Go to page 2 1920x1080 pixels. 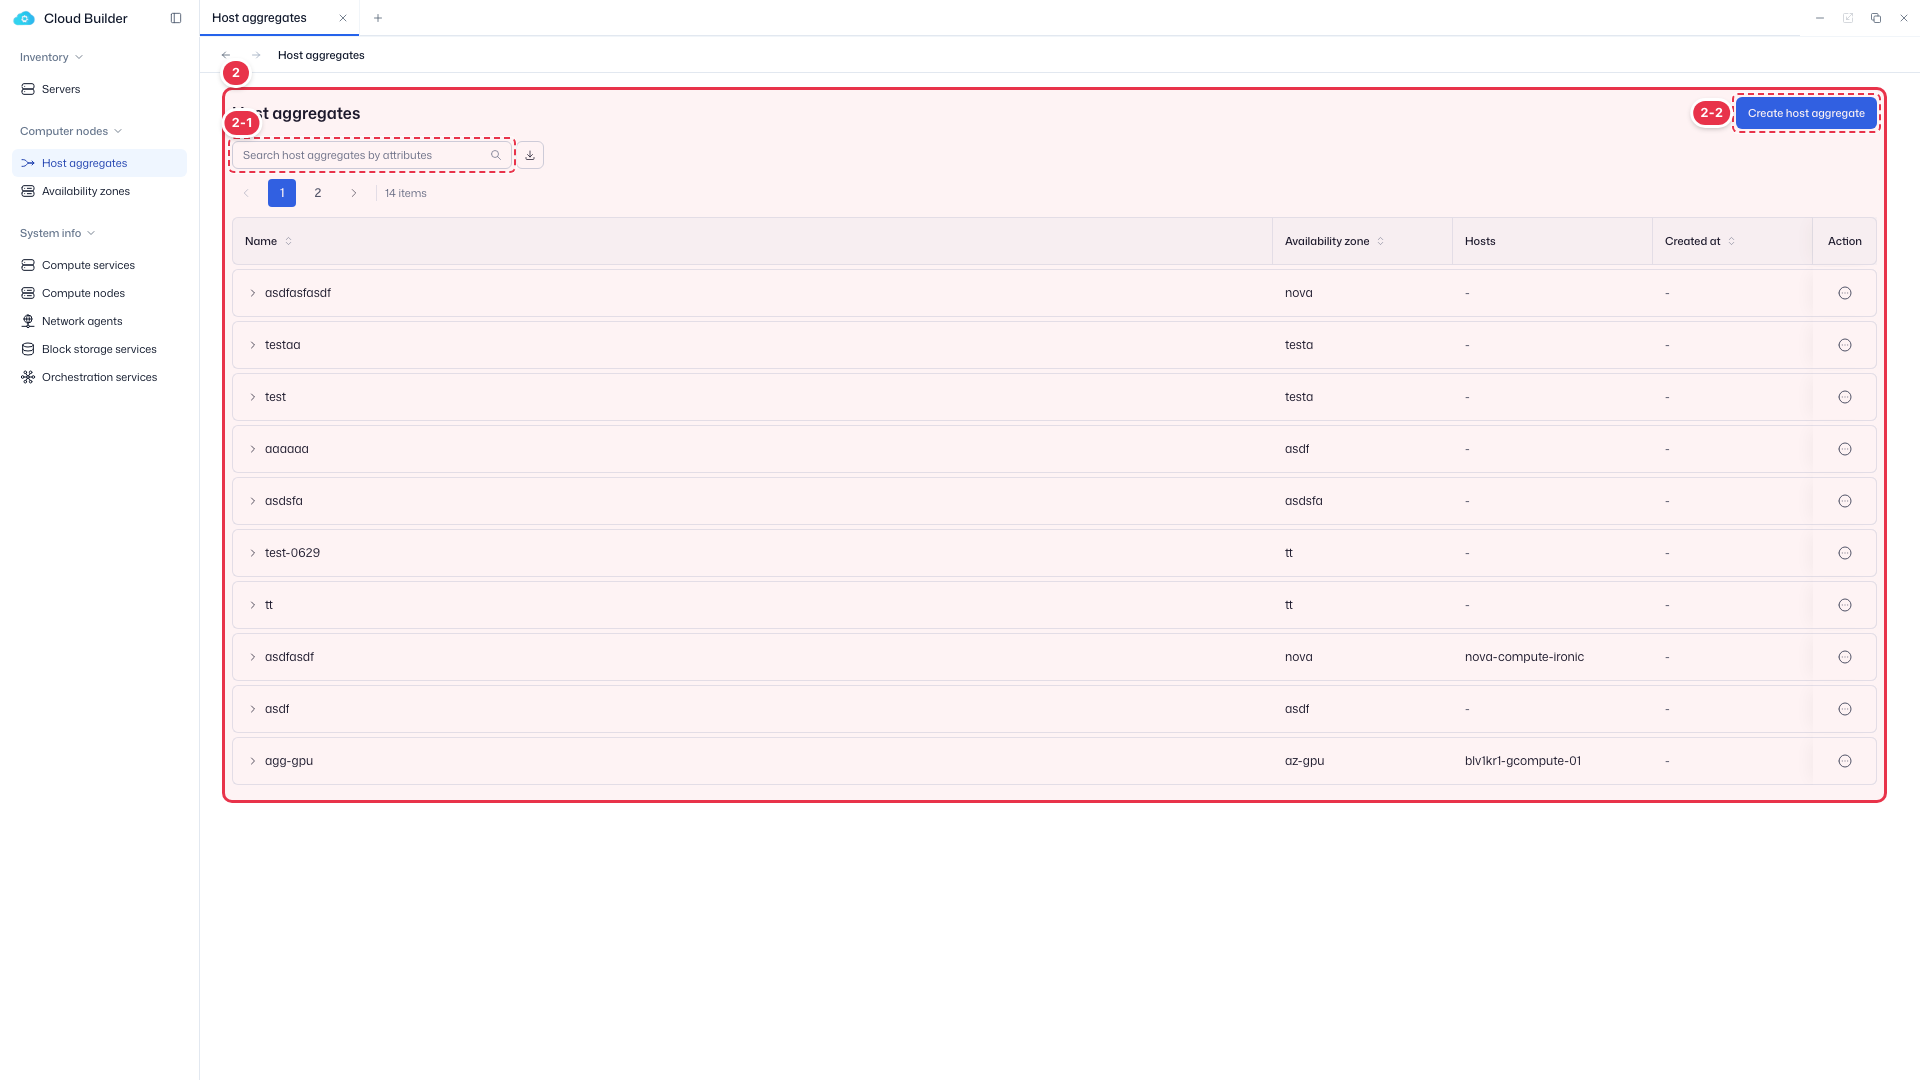[318, 193]
